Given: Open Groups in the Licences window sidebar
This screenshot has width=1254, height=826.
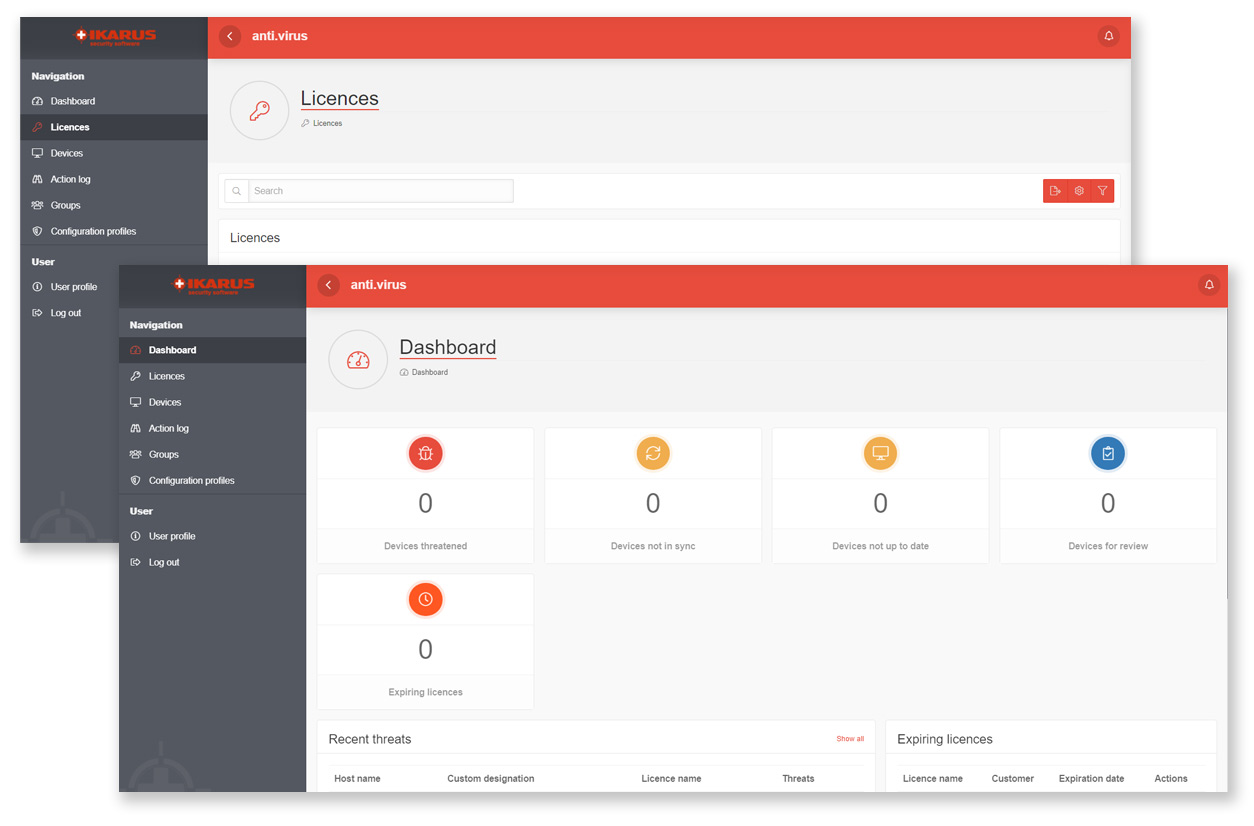Looking at the screenshot, I should pyautogui.click(x=65, y=205).
